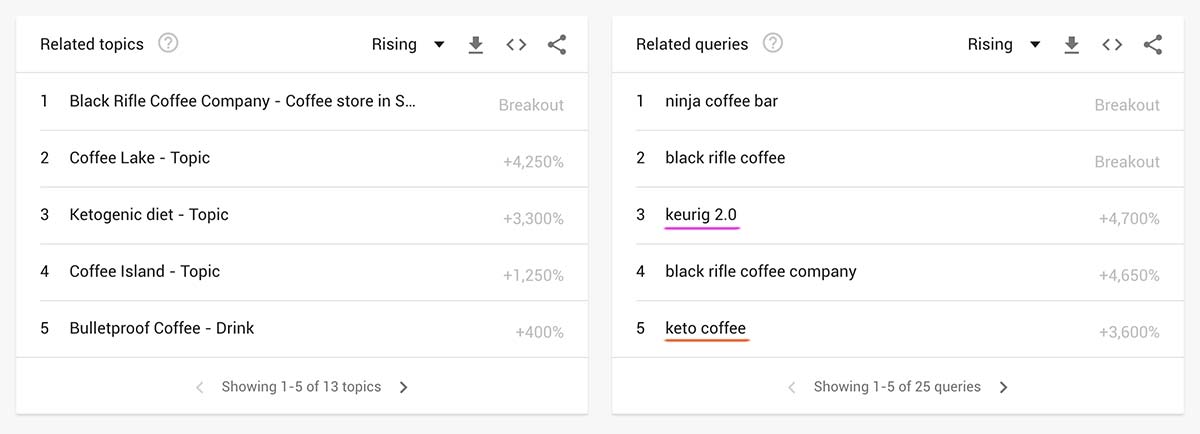Open black rifle coffee company query
This screenshot has height=434, width=1200.
(x=761, y=272)
